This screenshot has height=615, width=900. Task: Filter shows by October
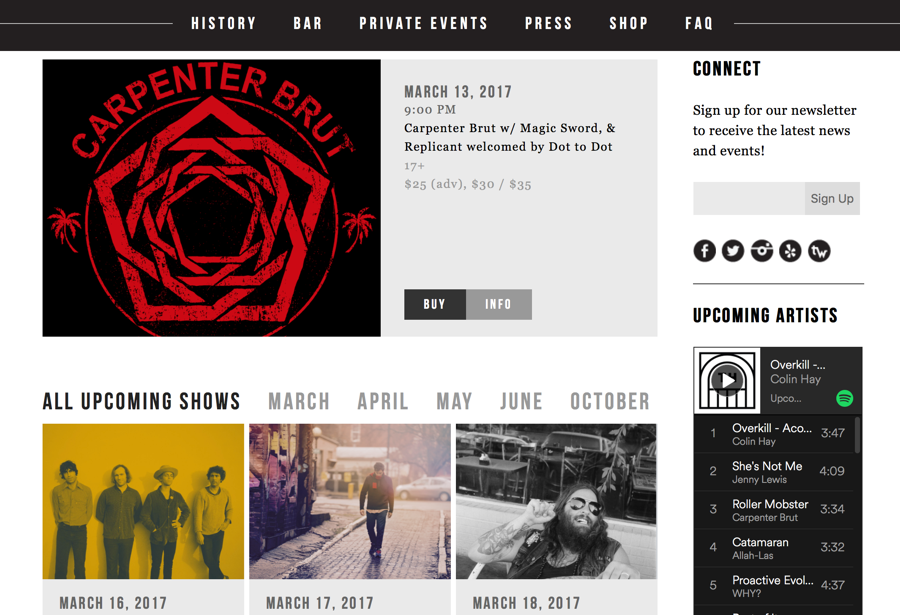point(610,401)
